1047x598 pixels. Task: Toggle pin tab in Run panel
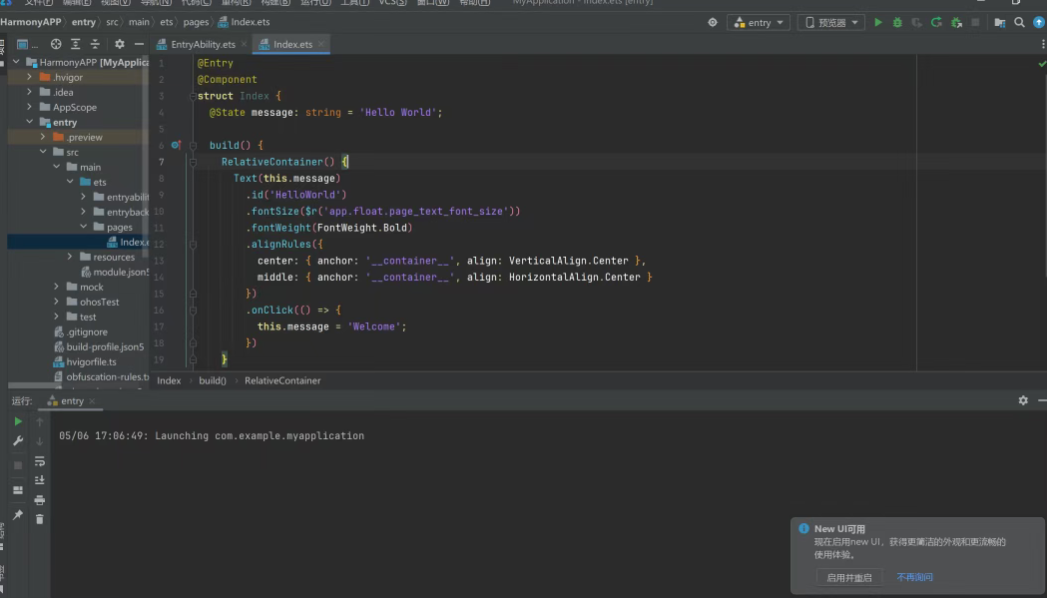click(x=18, y=515)
